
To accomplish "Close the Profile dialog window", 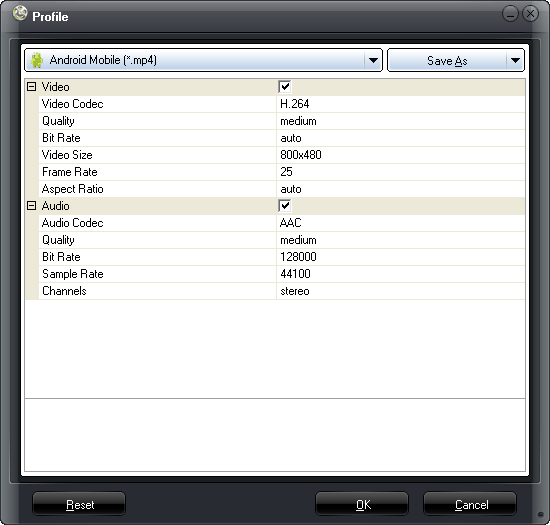I will [530, 14].
